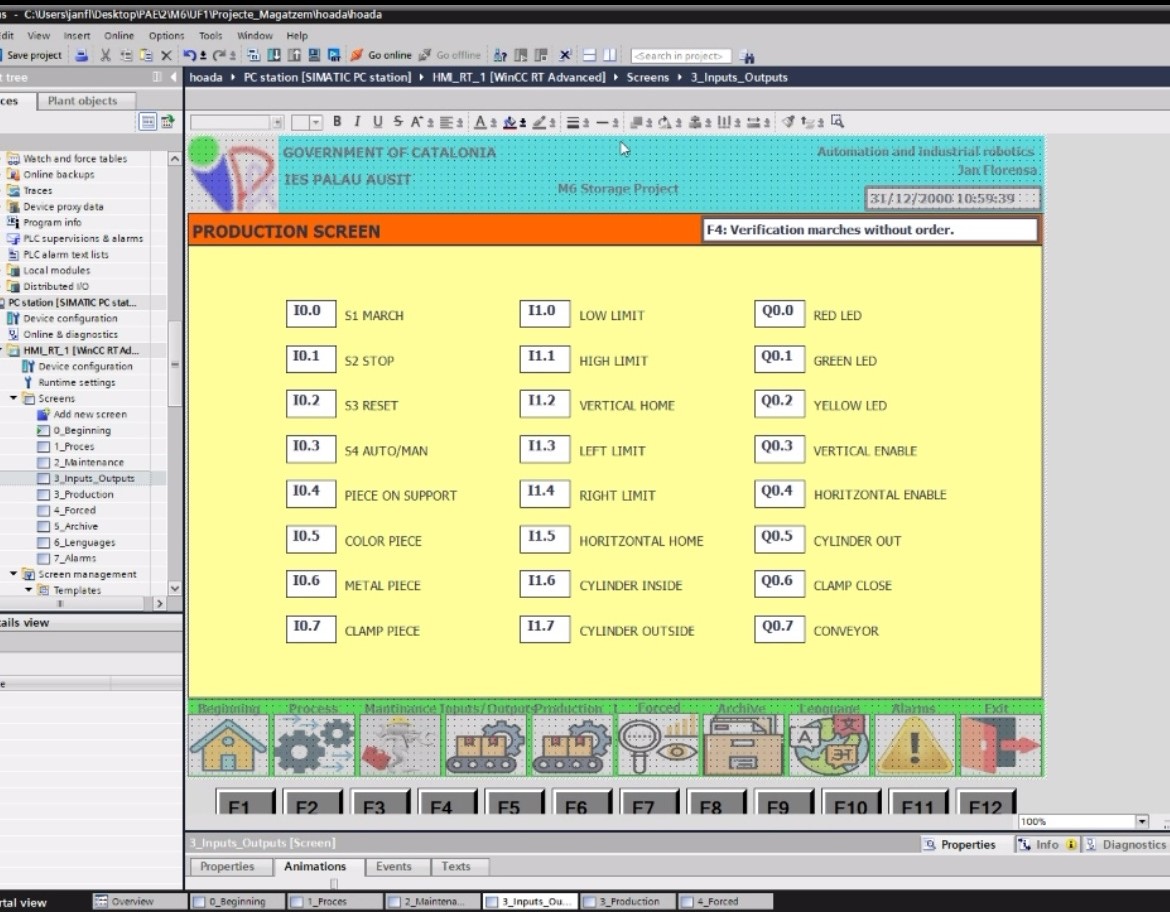Viewport: 1170px width, 912px height.
Task: Collapse the Screen management tree node
Action: [x=15, y=575]
